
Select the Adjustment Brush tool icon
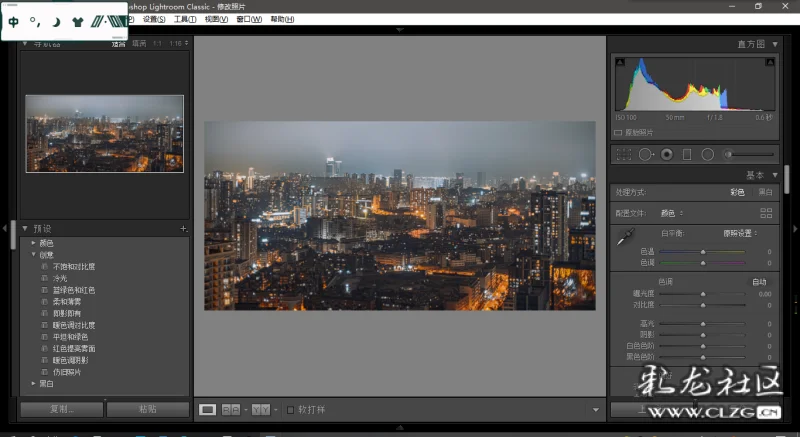point(749,155)
